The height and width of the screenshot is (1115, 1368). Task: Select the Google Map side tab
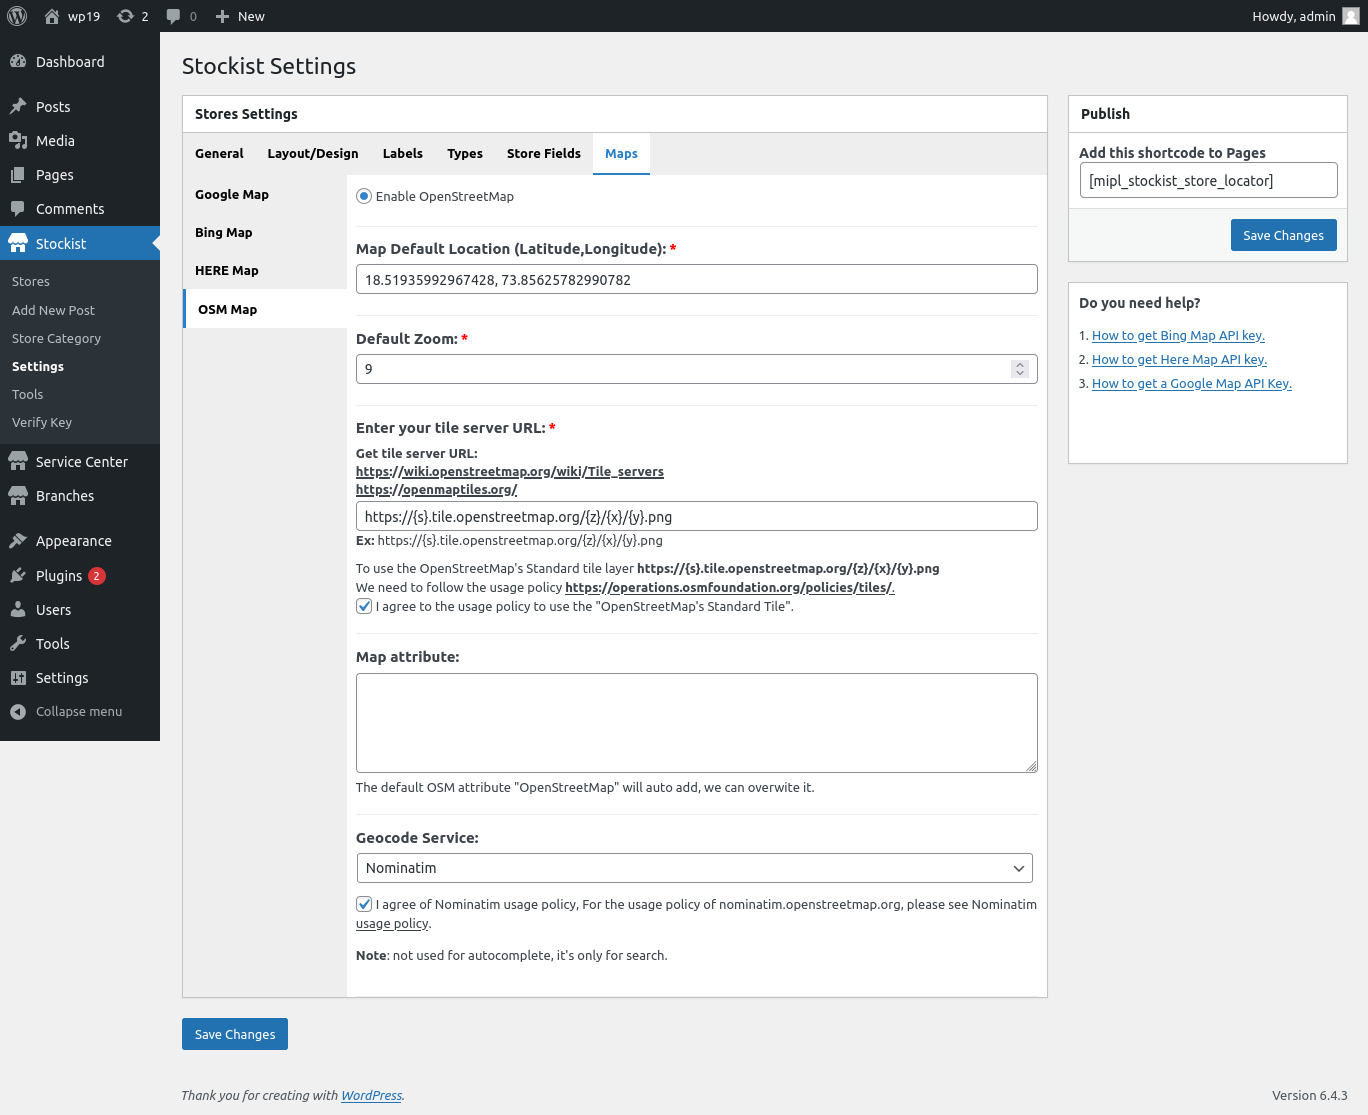232,195
